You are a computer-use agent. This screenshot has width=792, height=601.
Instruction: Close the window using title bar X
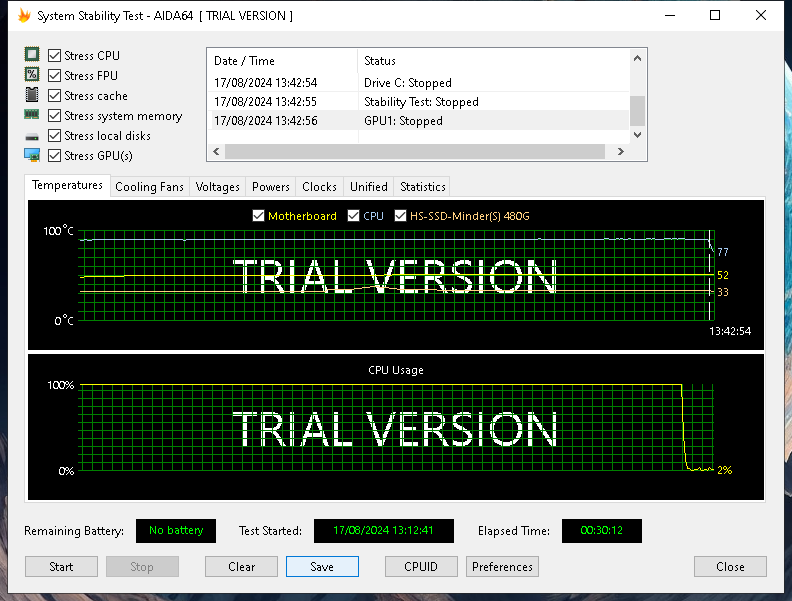point(761,16)
